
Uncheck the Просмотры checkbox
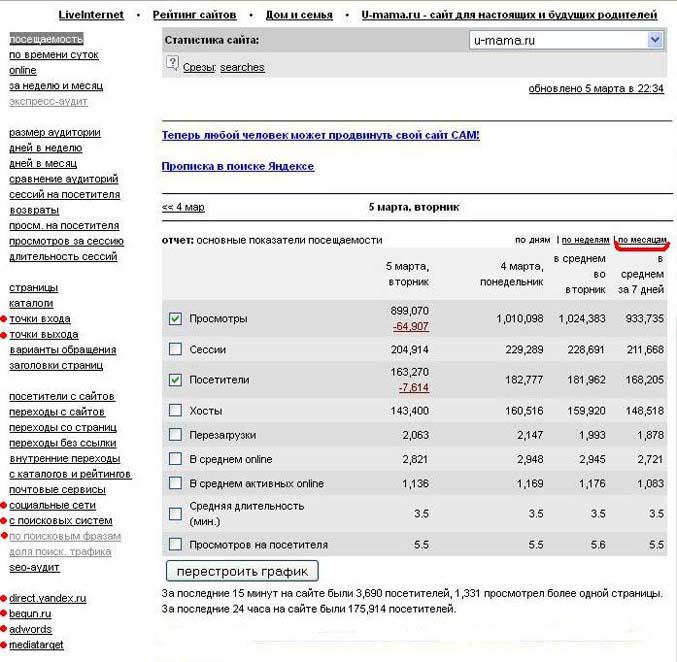175,319
